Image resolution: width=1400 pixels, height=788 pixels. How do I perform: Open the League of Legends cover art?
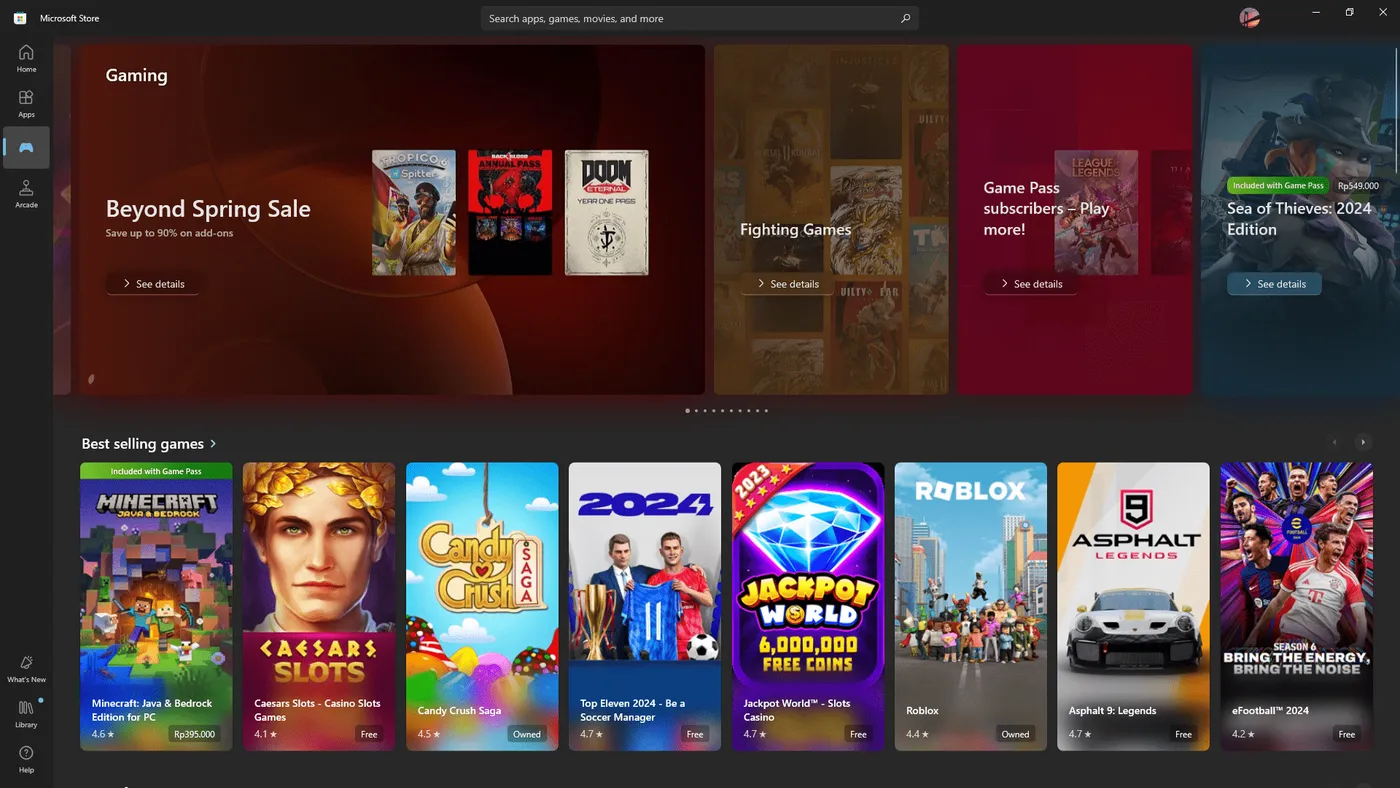point(1096,212)
